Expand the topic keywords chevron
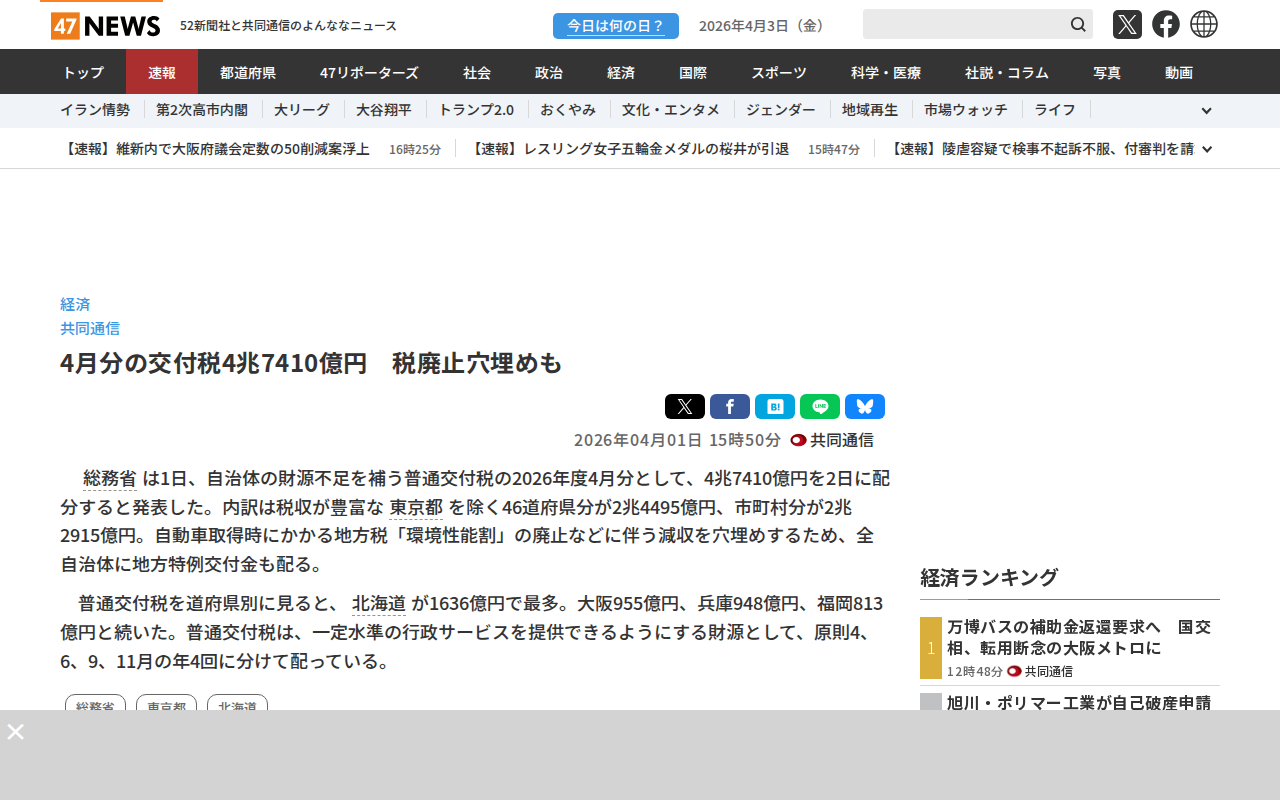 click(1206, 111)
